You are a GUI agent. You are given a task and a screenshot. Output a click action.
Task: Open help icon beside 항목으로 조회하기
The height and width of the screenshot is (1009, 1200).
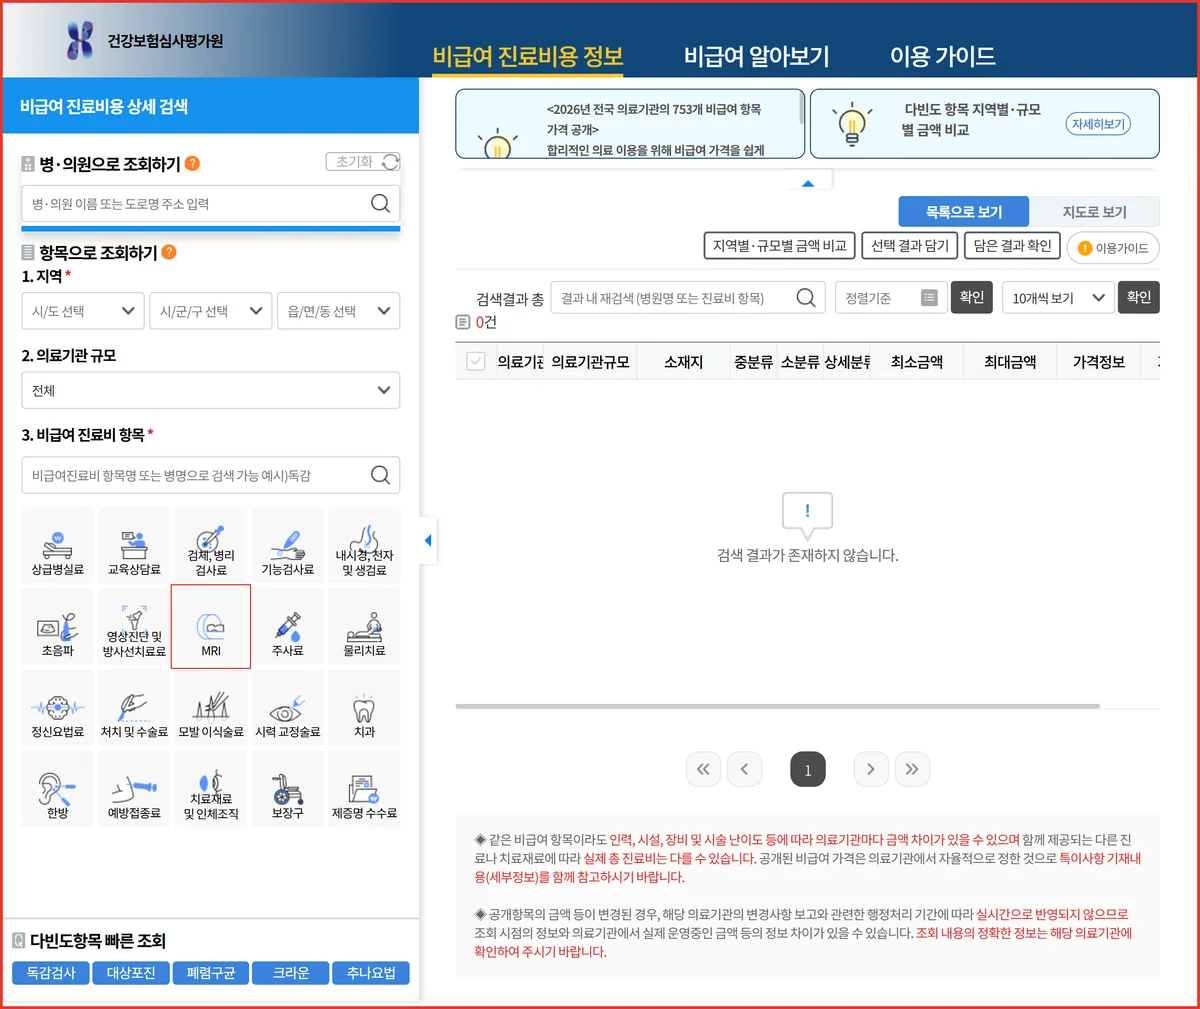pos(169,252)
